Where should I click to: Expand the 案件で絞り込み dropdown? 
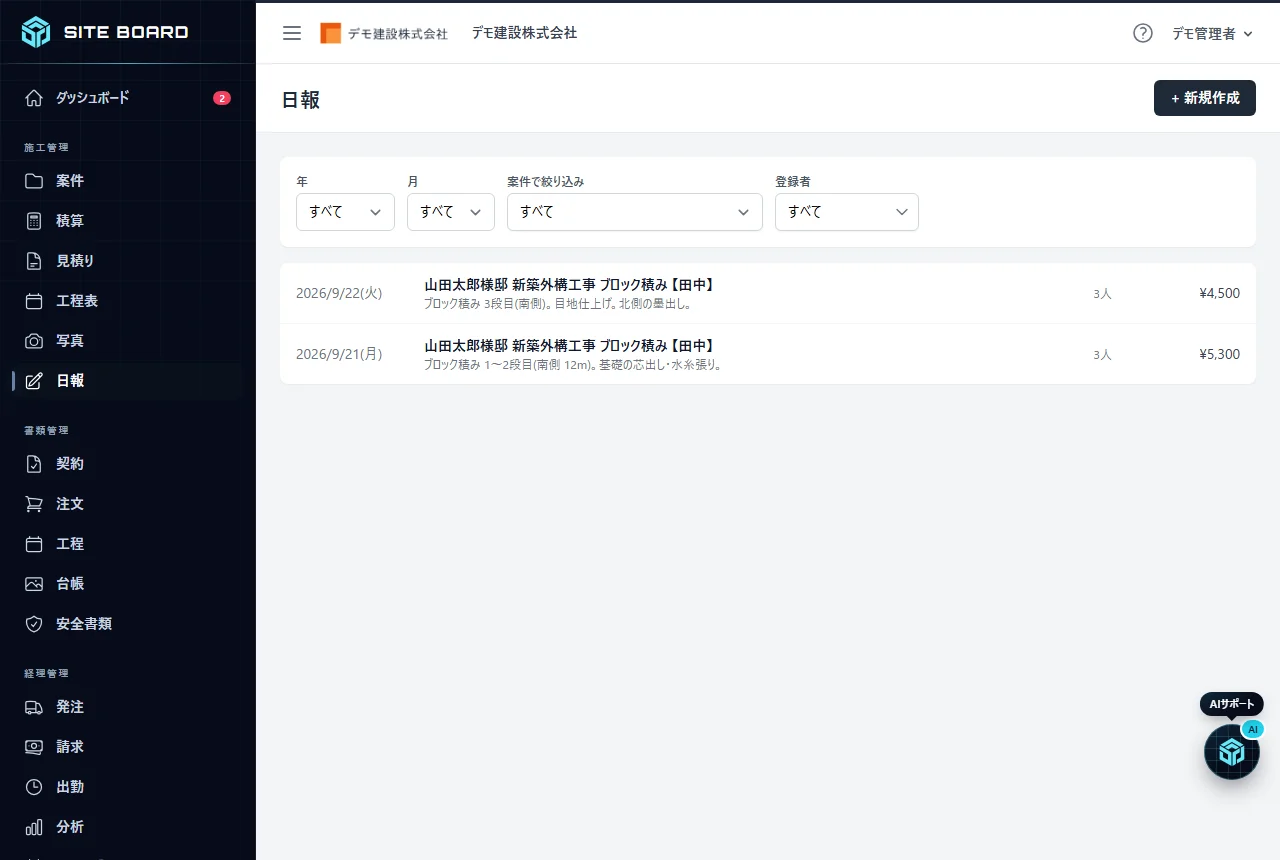(x=634, y=212)
